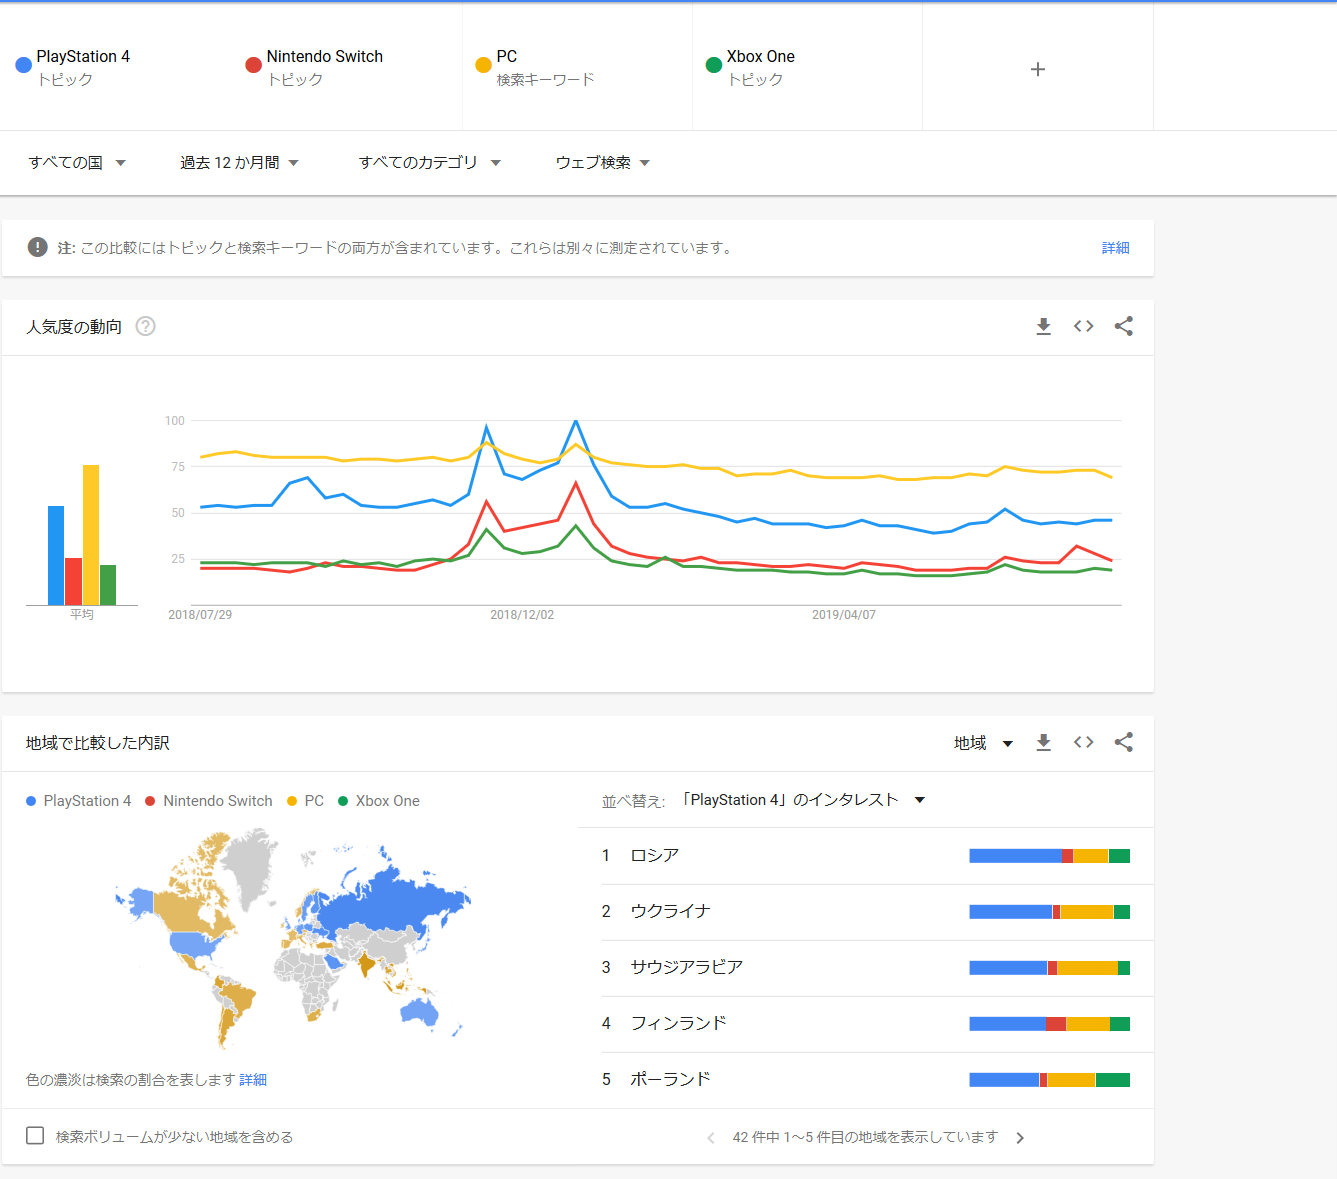Open the ウェブ検索 search type dropdown

coord(603,162)
